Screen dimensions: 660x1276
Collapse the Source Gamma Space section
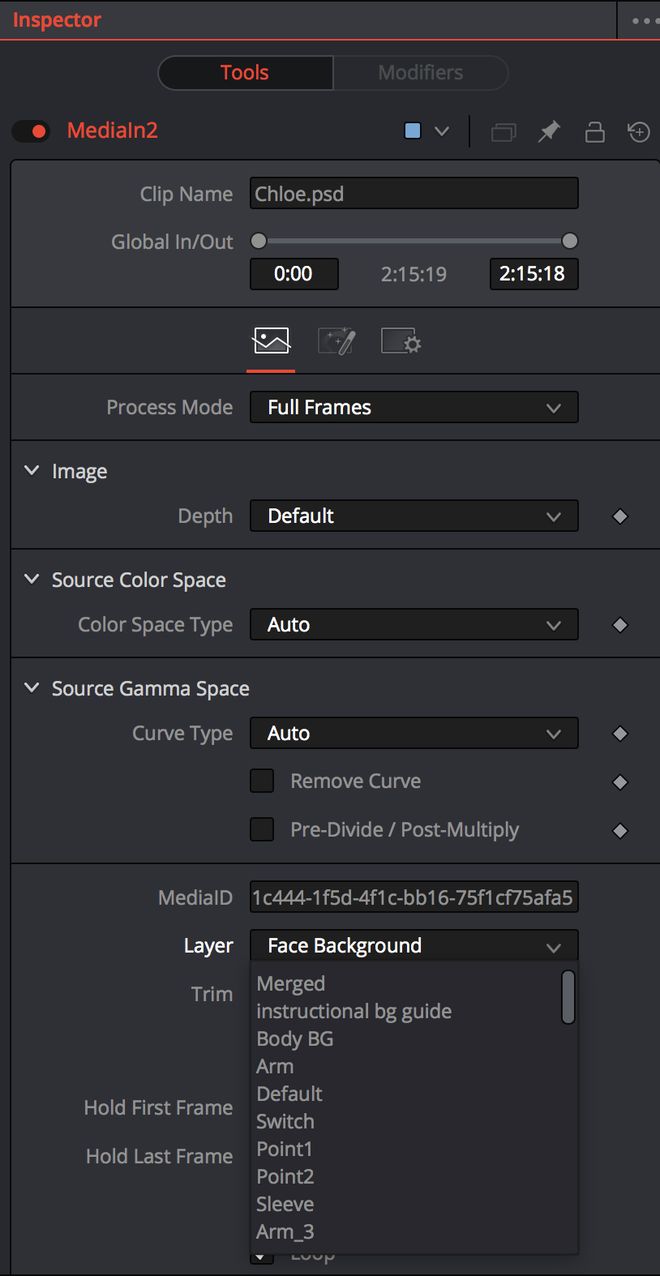tap(31, 688)
